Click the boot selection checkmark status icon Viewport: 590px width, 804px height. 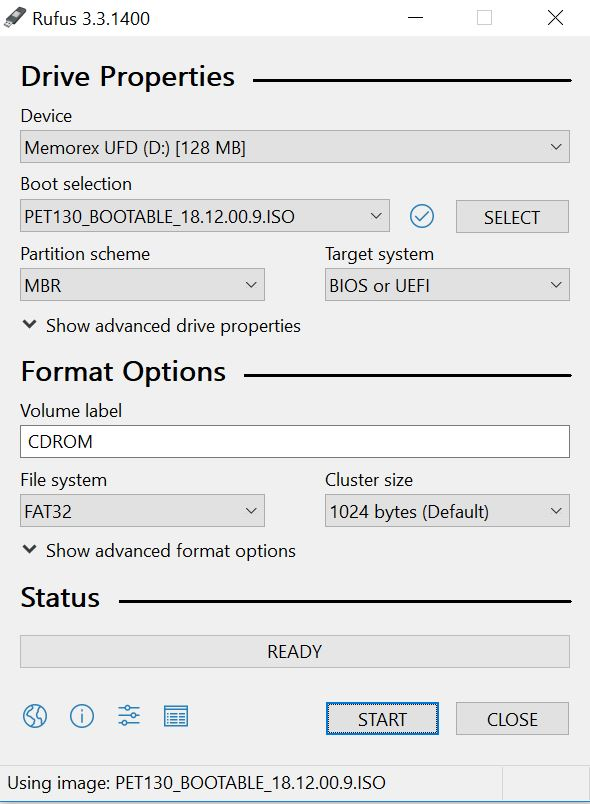click(x=422, y=216)
